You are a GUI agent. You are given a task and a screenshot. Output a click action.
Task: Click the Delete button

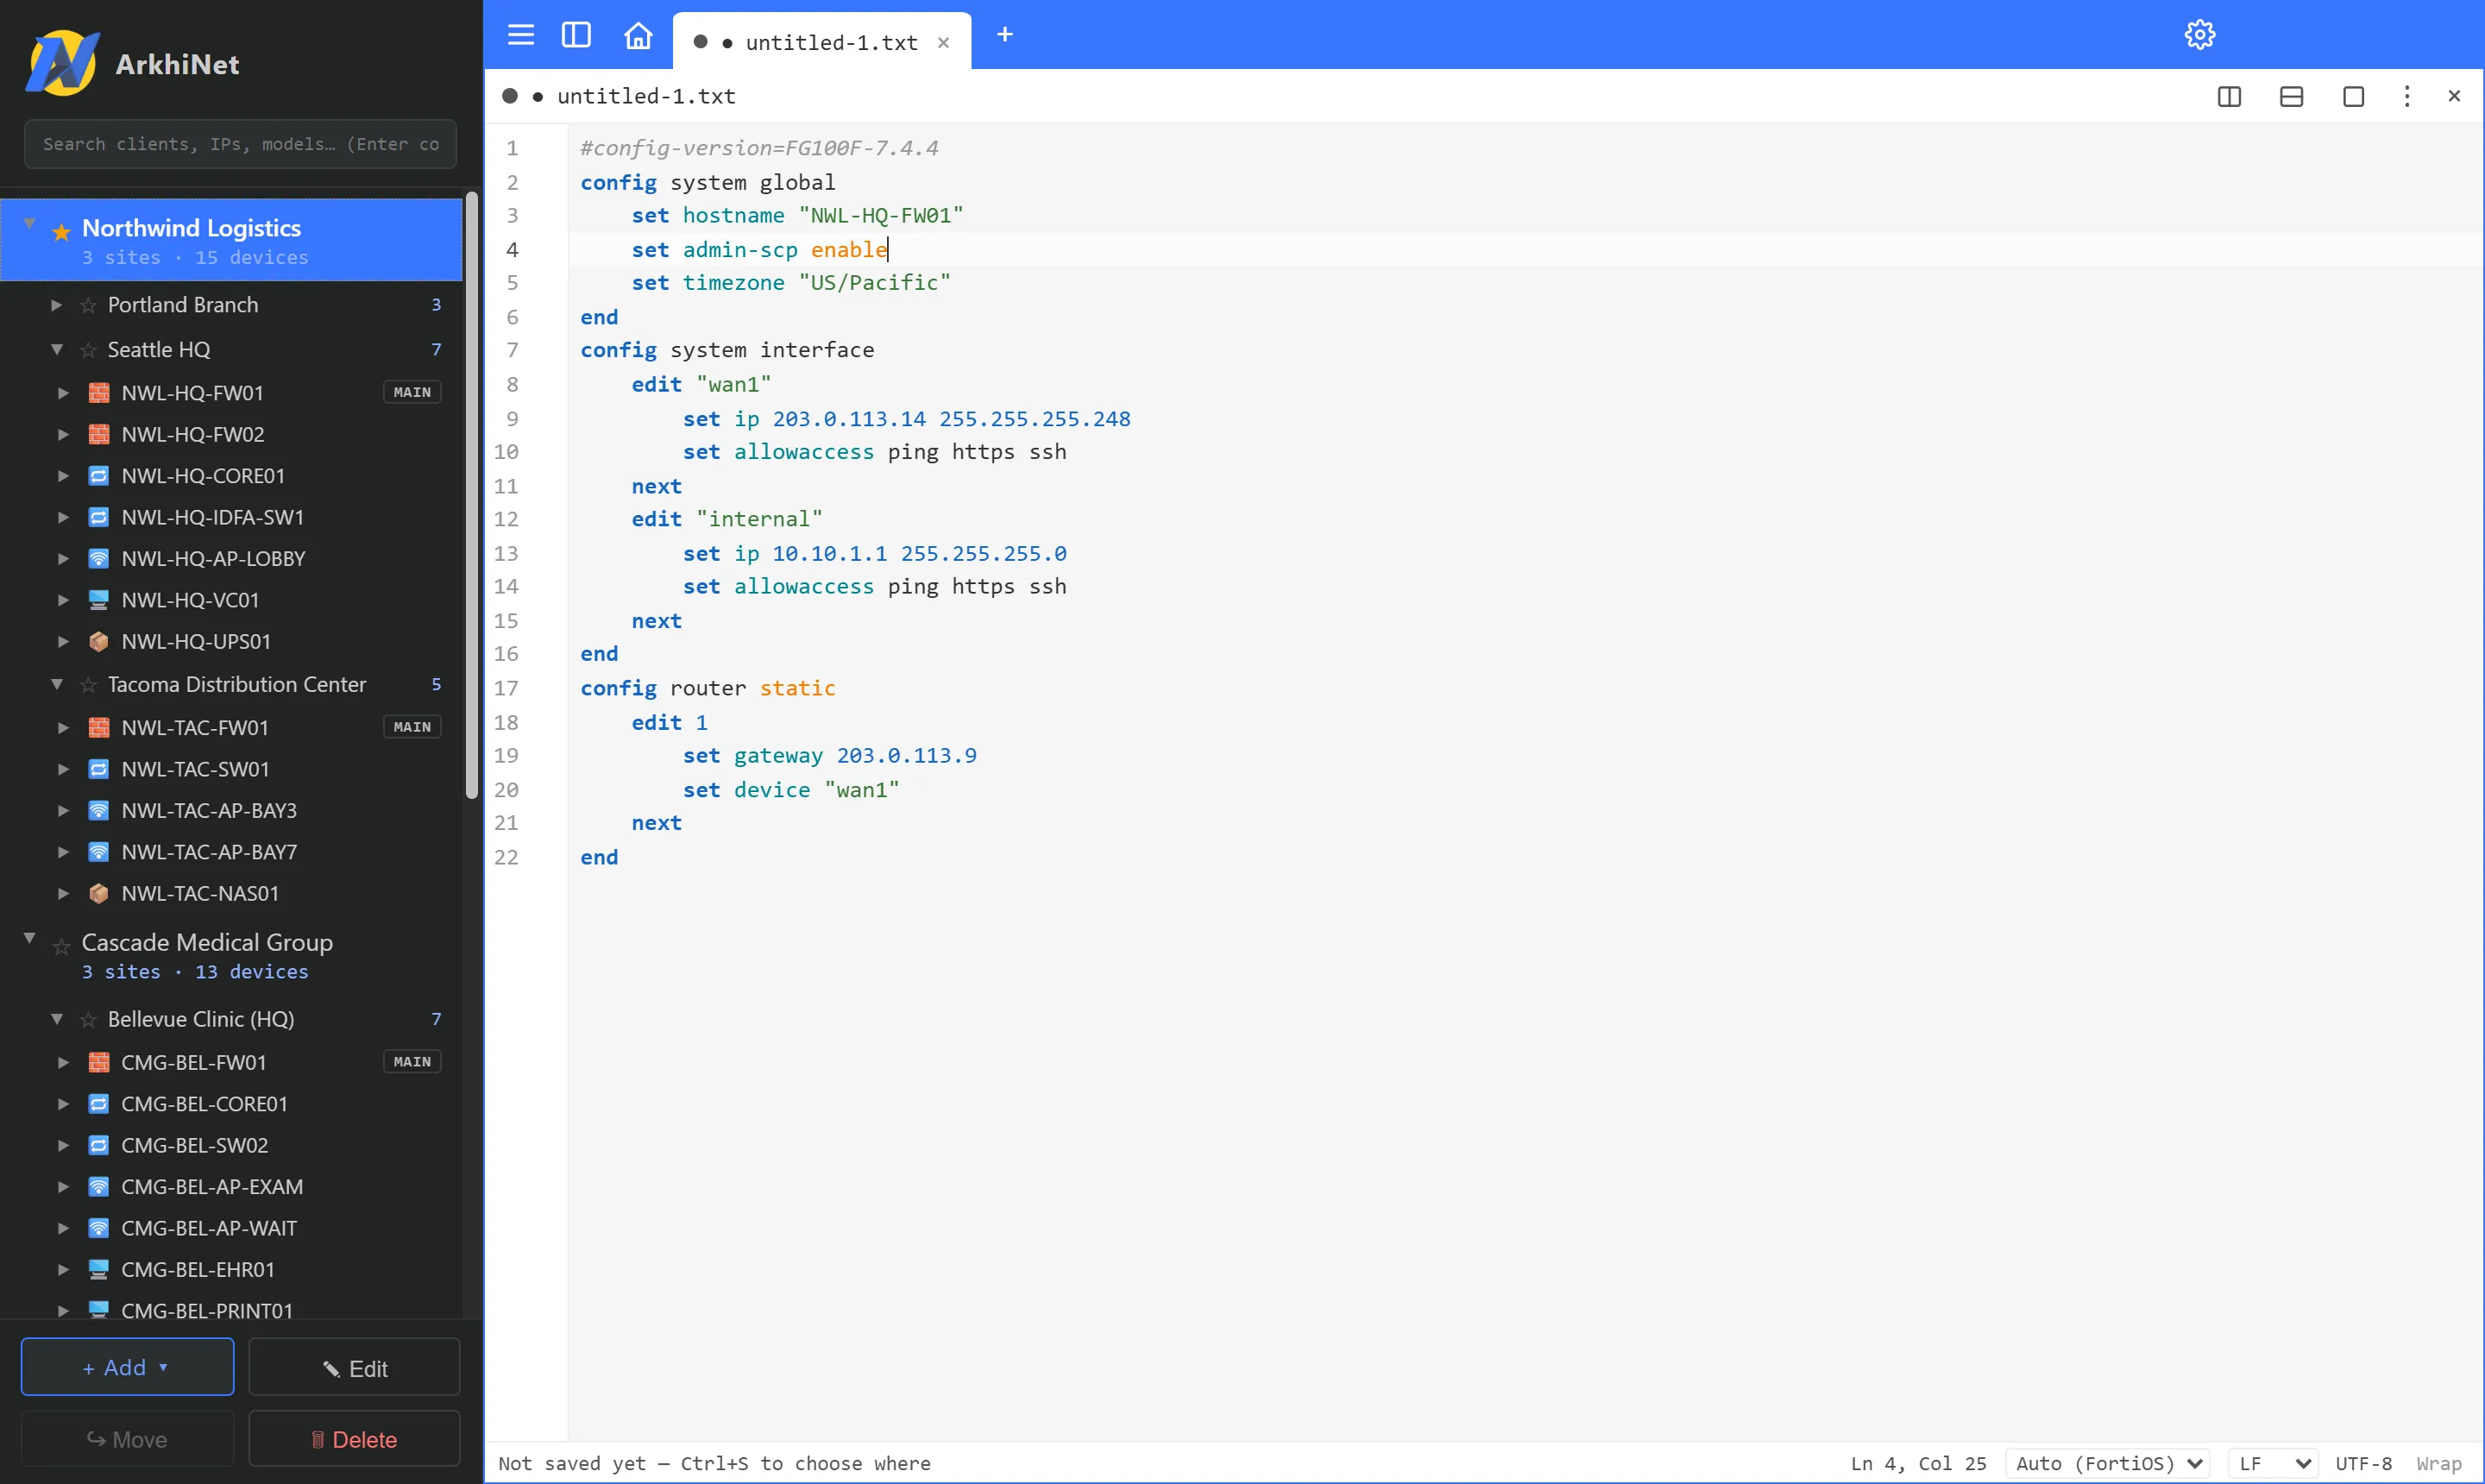354,1440
